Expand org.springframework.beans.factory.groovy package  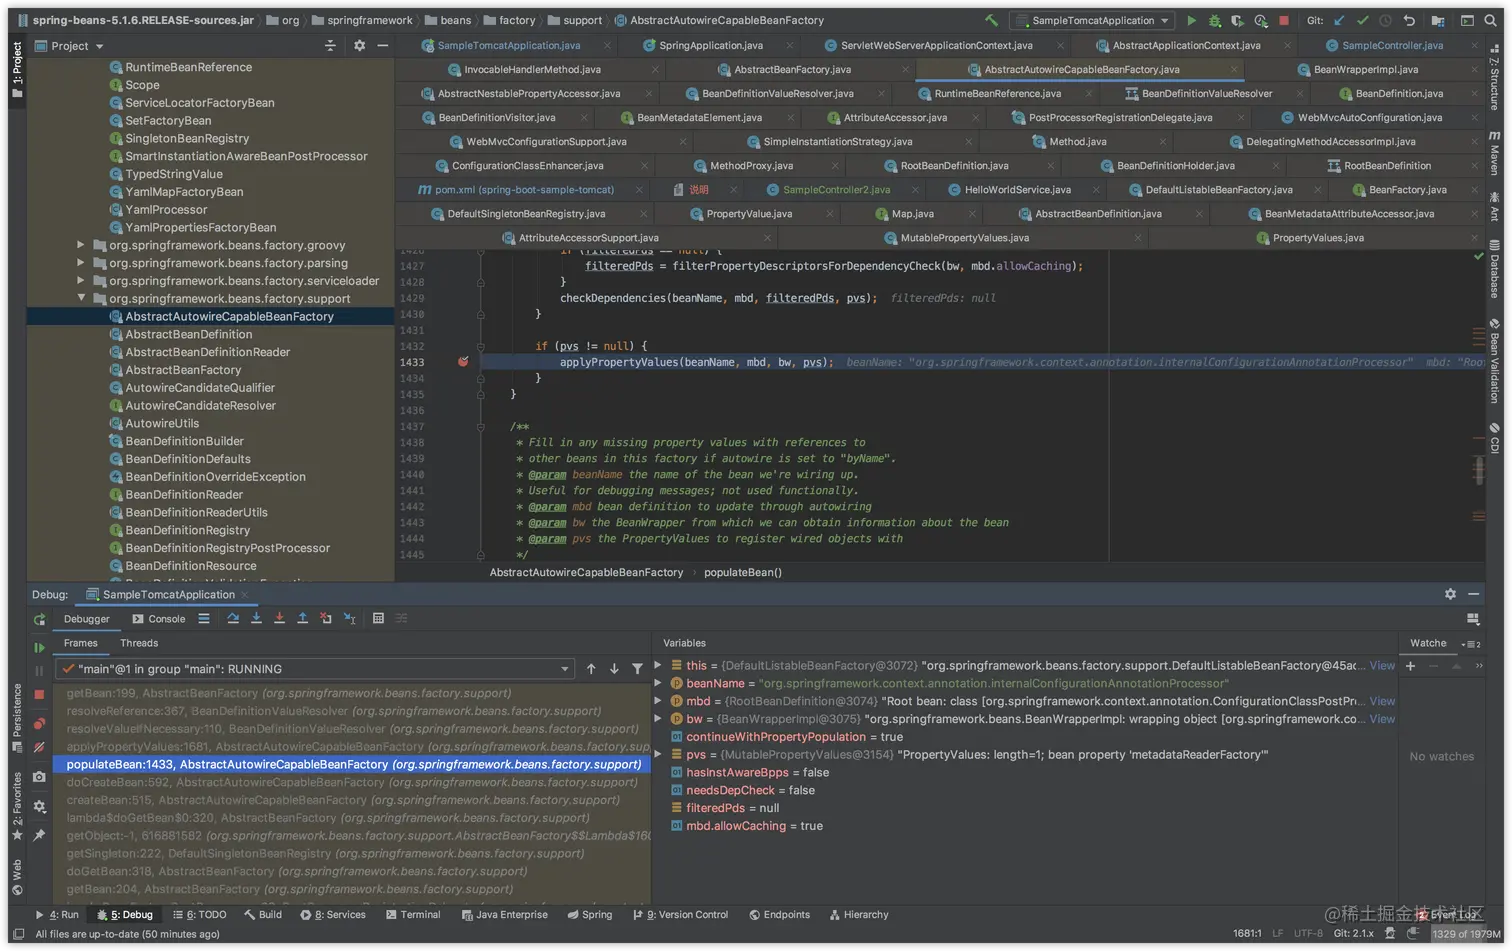81,245
